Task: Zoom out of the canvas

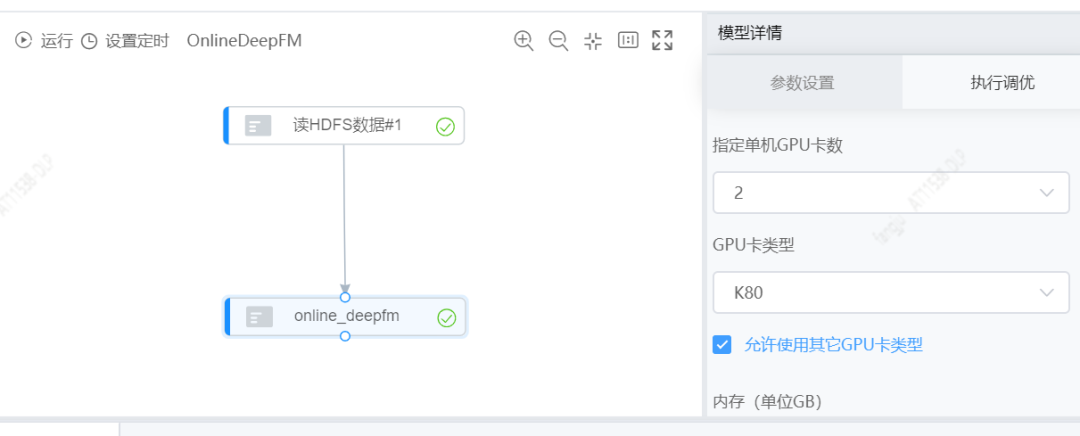Action: point(558,40)
